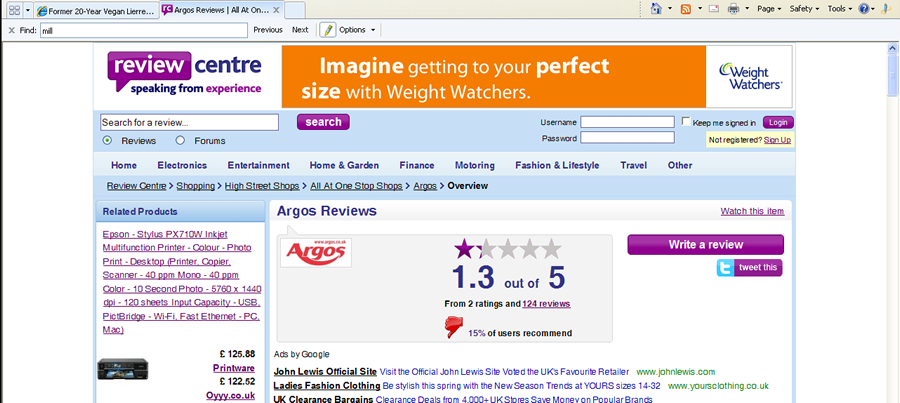The height and width of the screenshot is (403, 900).
Task: Close the Find bar
Action: click(x=11, y=30)
